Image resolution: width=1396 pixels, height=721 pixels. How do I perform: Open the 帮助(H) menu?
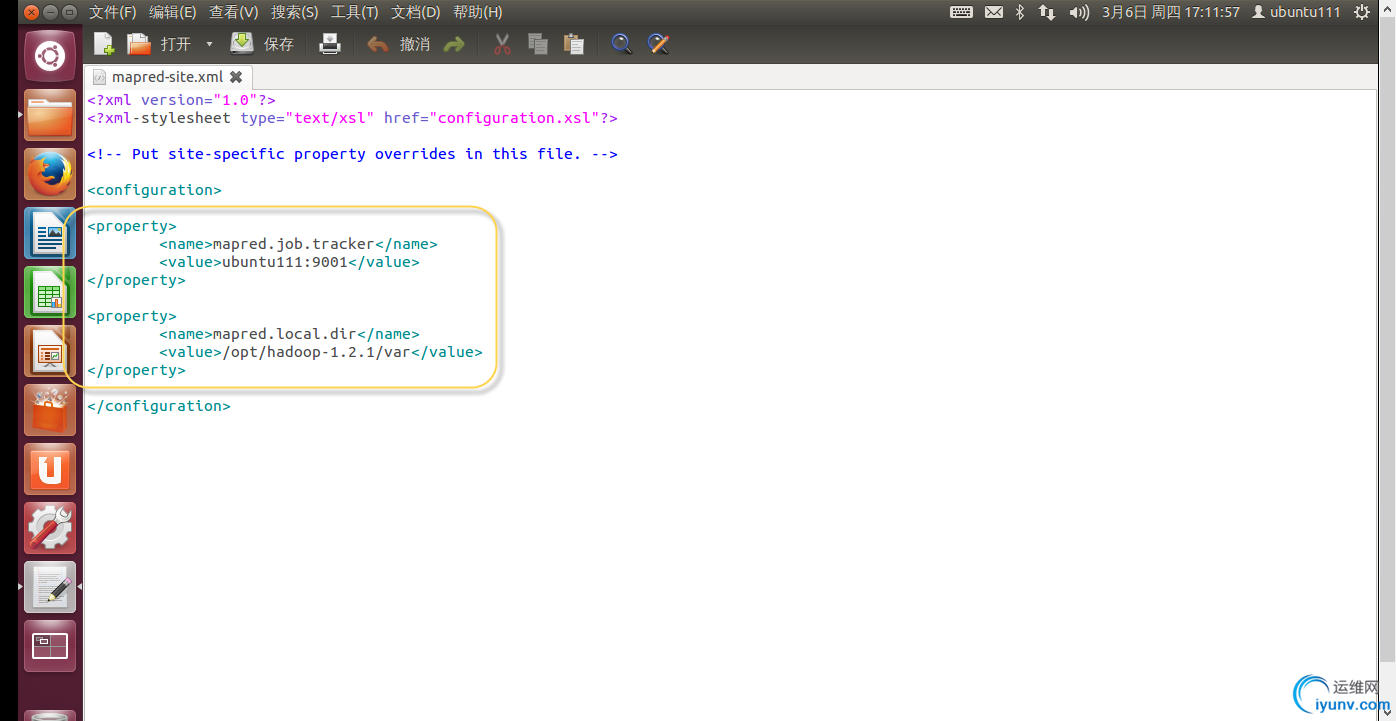click(x=478, y=12)
